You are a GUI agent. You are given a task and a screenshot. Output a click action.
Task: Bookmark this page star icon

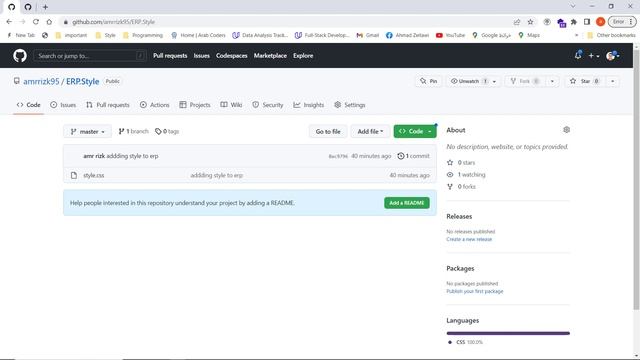coord(530,22)
